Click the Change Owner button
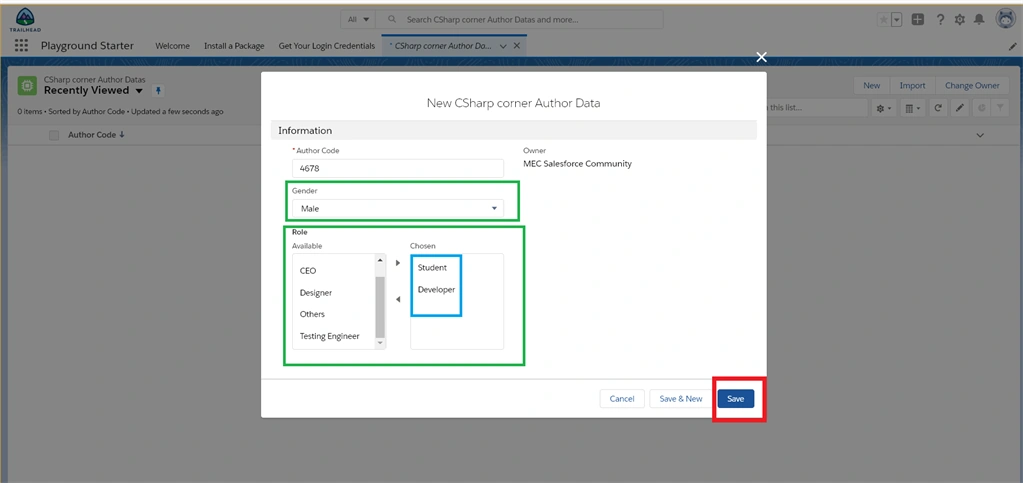 click(972, 86)
